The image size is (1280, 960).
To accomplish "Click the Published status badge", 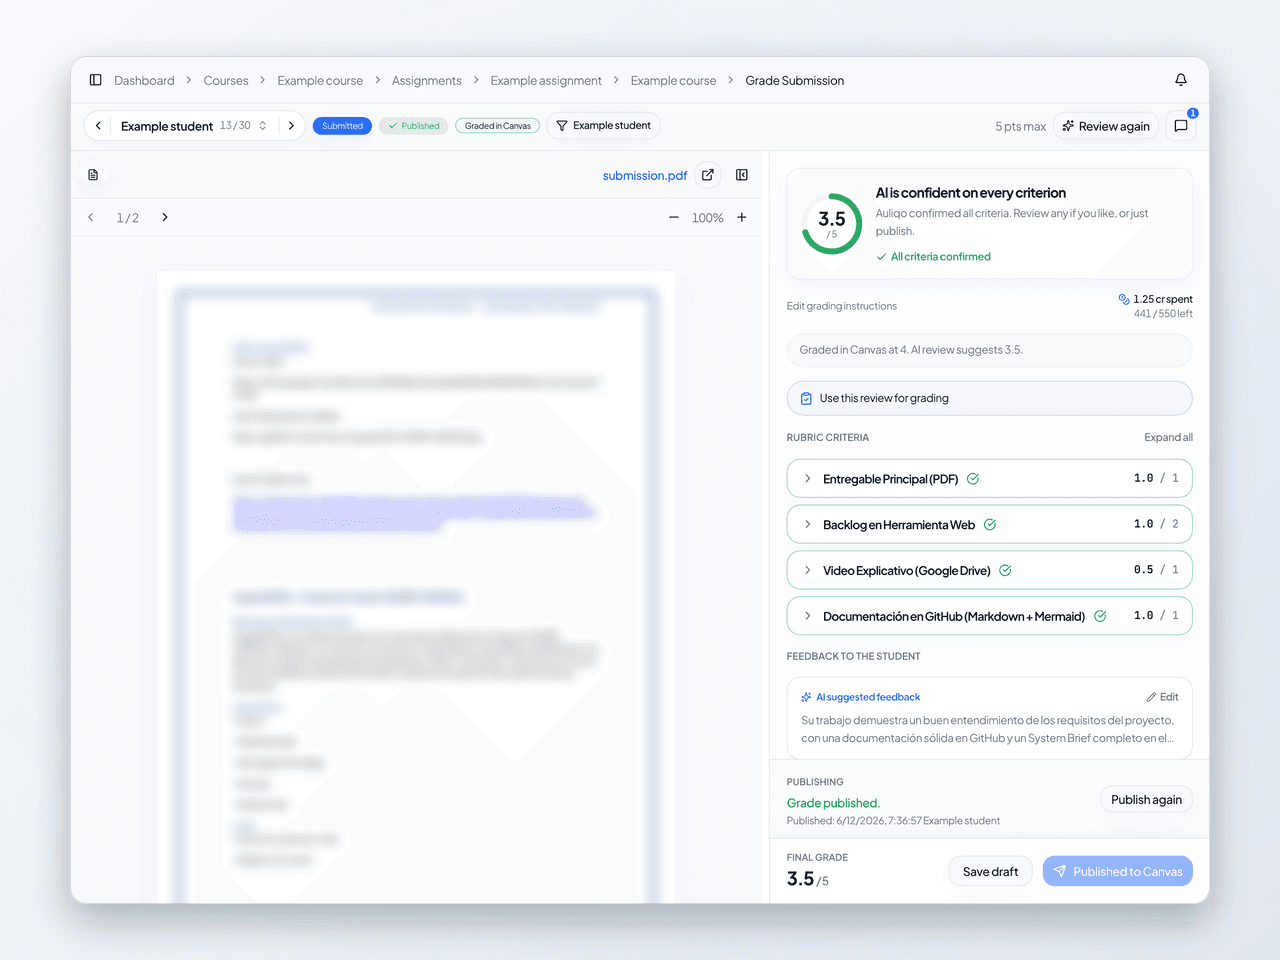I will [414, 126].
